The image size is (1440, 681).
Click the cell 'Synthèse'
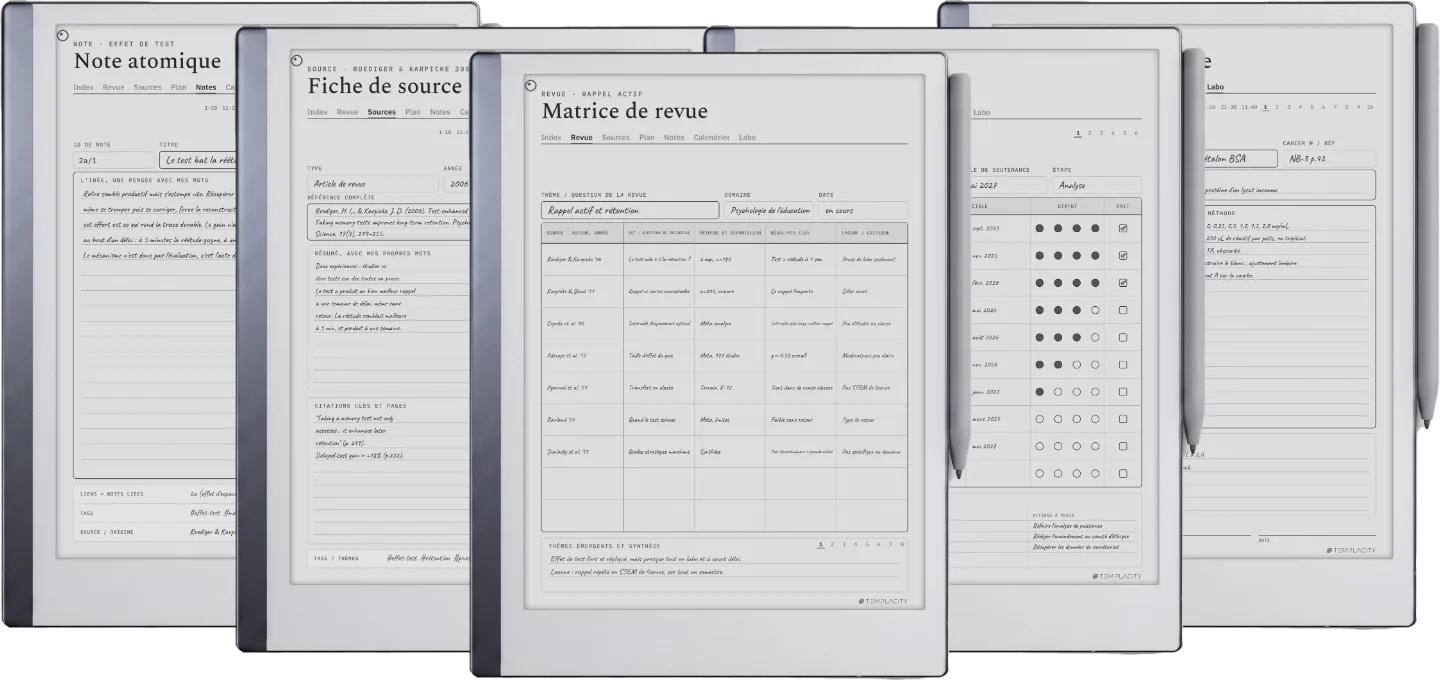730,451
